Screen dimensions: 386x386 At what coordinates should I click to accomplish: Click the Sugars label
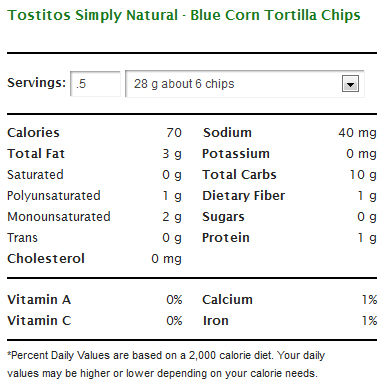click(223, 217)
